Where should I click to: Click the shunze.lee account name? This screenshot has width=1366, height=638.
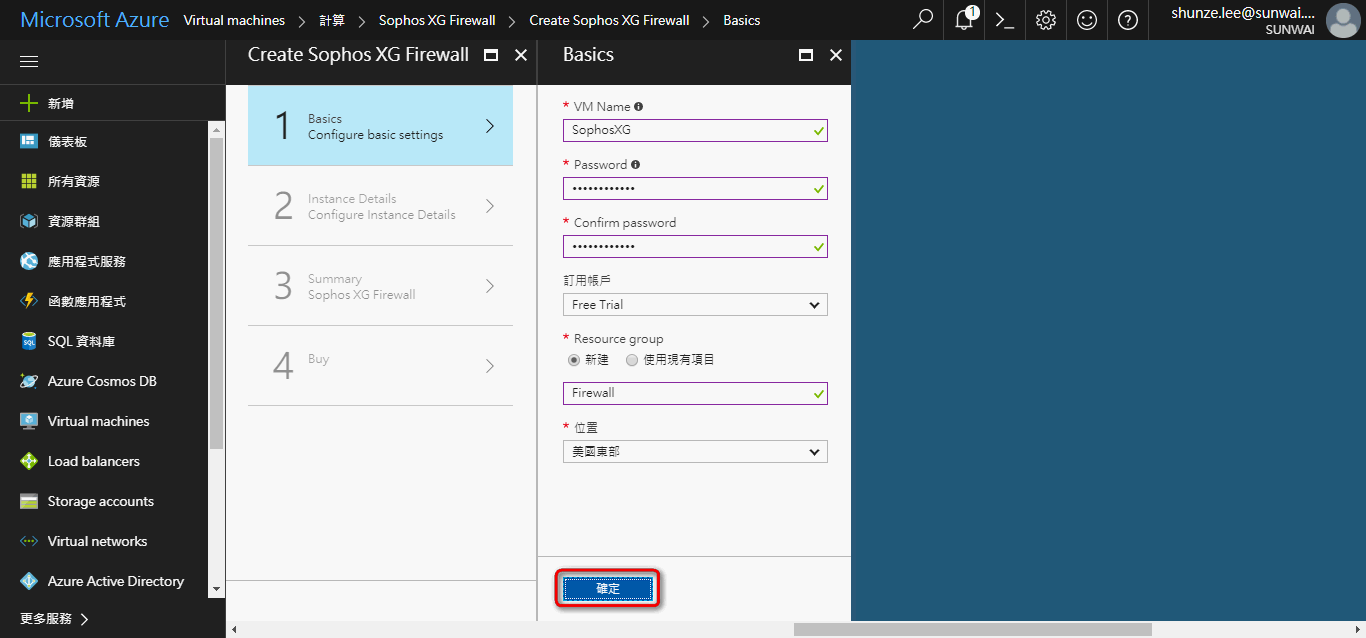click(x=1243, y=13)
